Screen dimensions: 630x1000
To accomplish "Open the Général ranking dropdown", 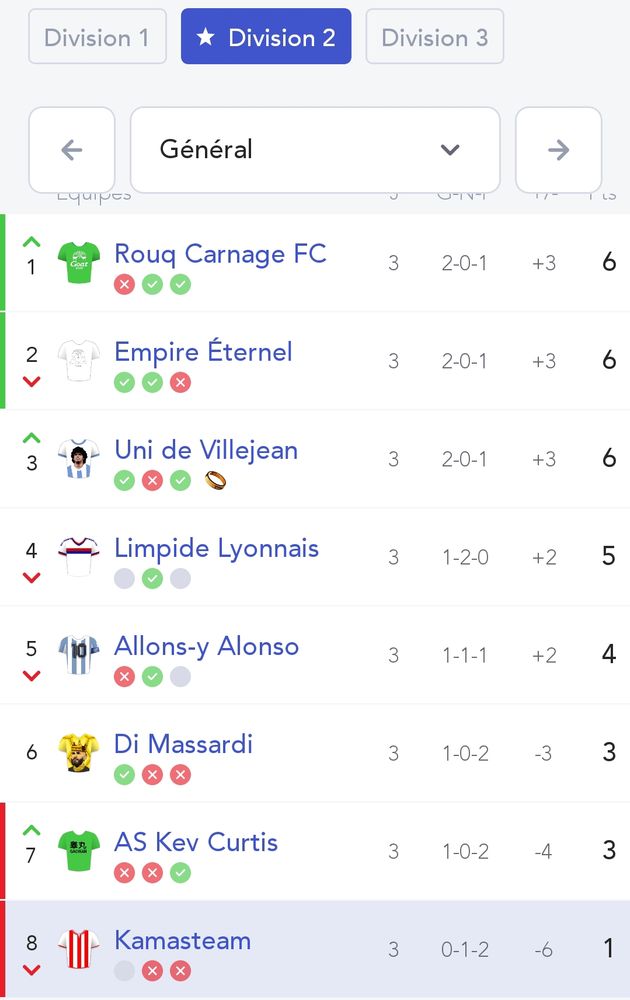I will click(315, 150).
